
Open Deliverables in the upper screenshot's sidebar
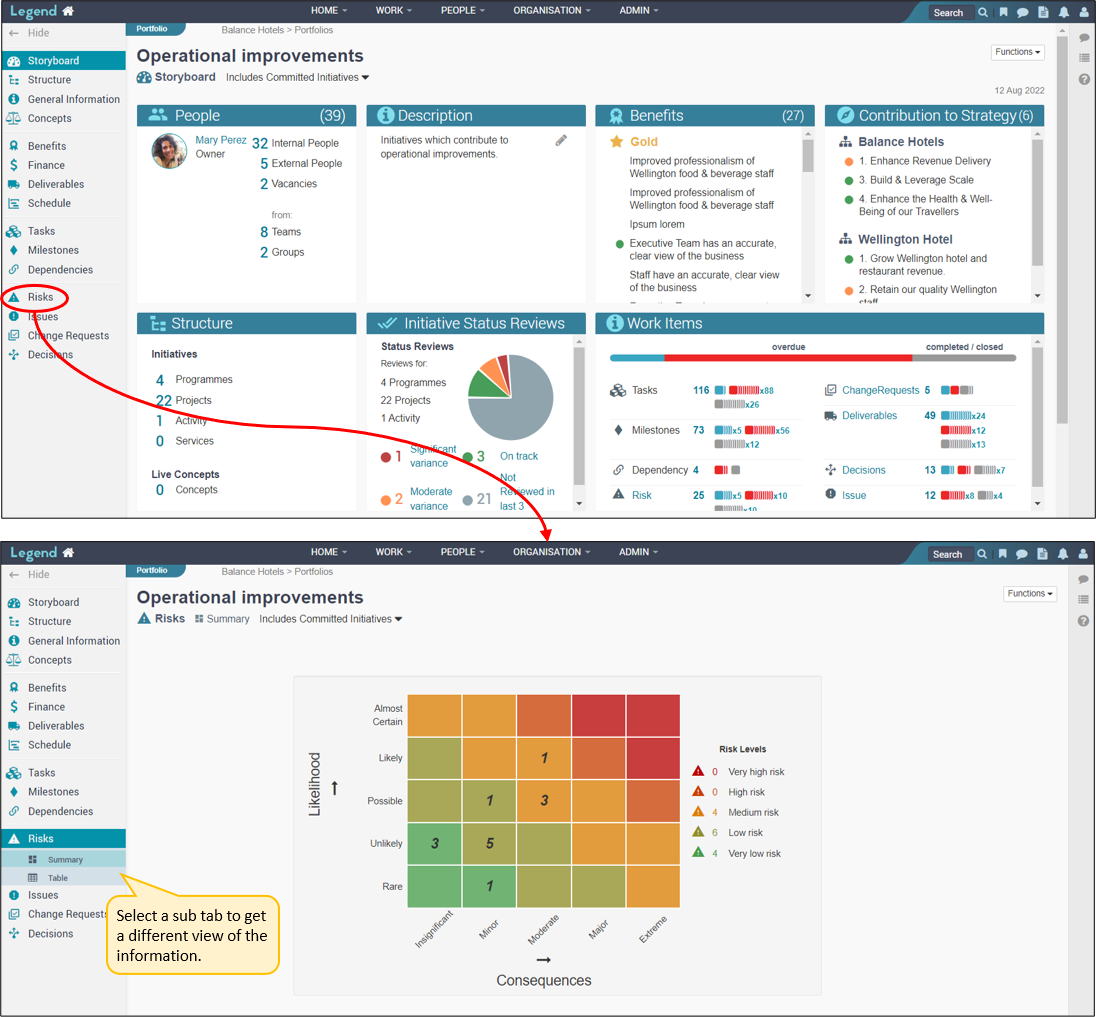pos(56,184)
